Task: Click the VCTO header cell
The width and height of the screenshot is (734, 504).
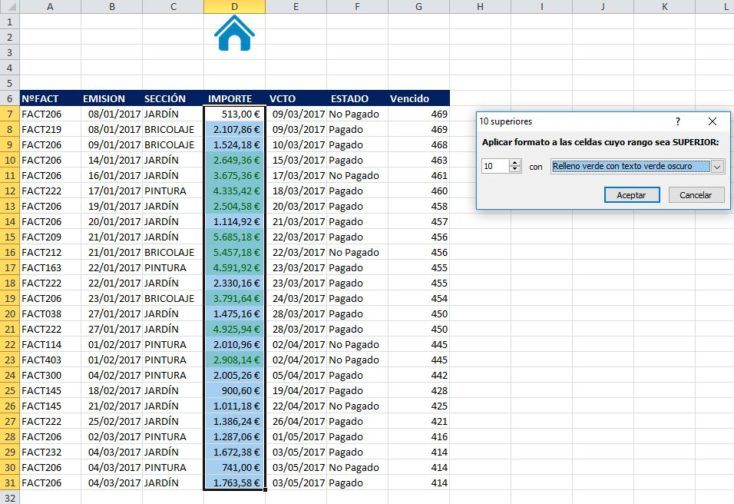Action: 296,99
